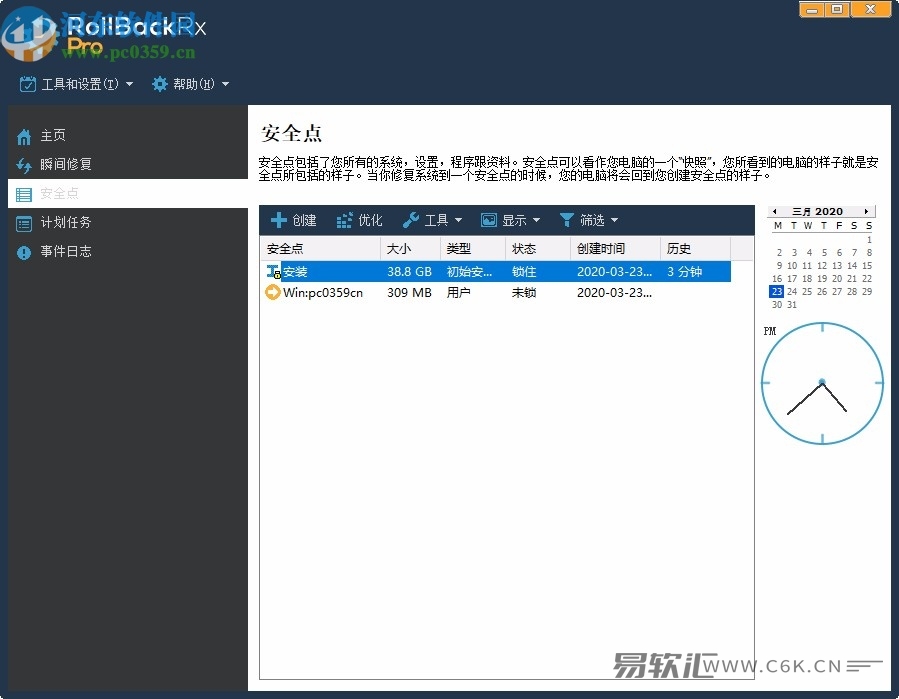This screenshot has height=699, width=899.
Task: Open the 主页 home page icon
Action: click(x=24, y=137)
